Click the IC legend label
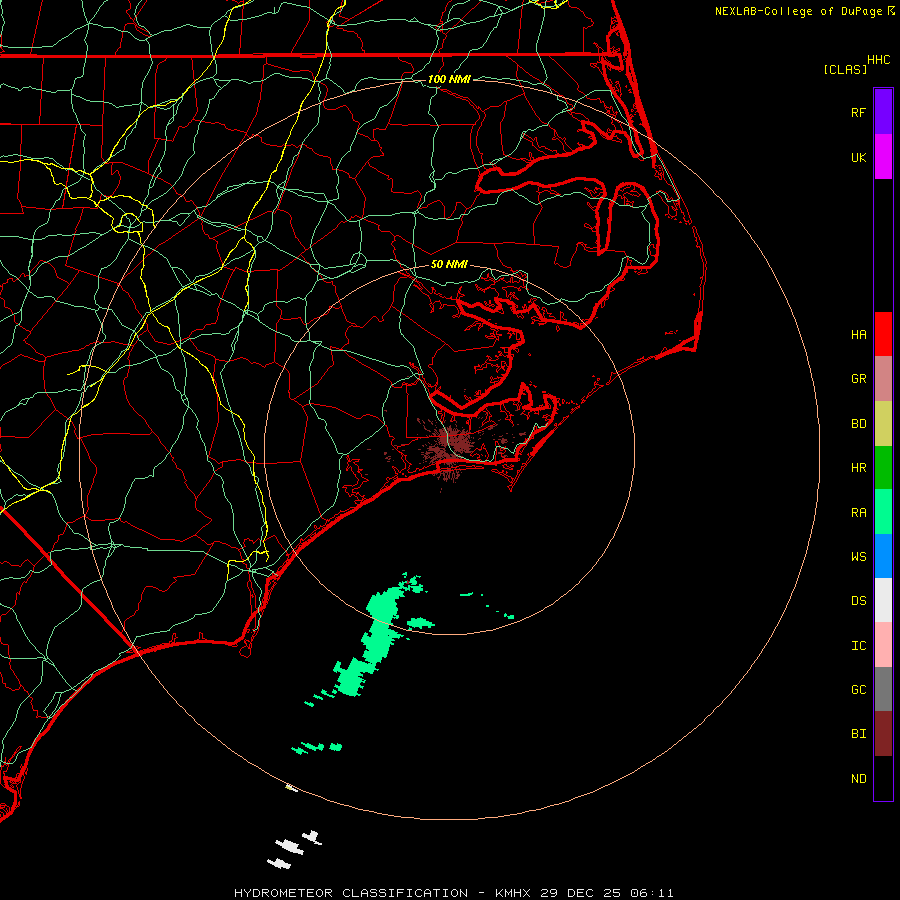 coord(858,646)
